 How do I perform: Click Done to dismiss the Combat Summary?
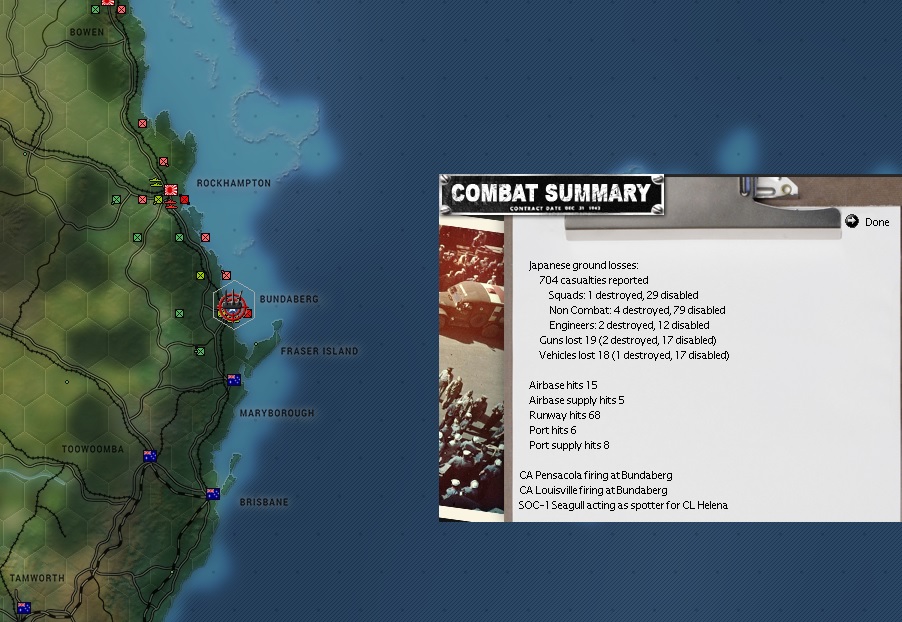[867, 222]
